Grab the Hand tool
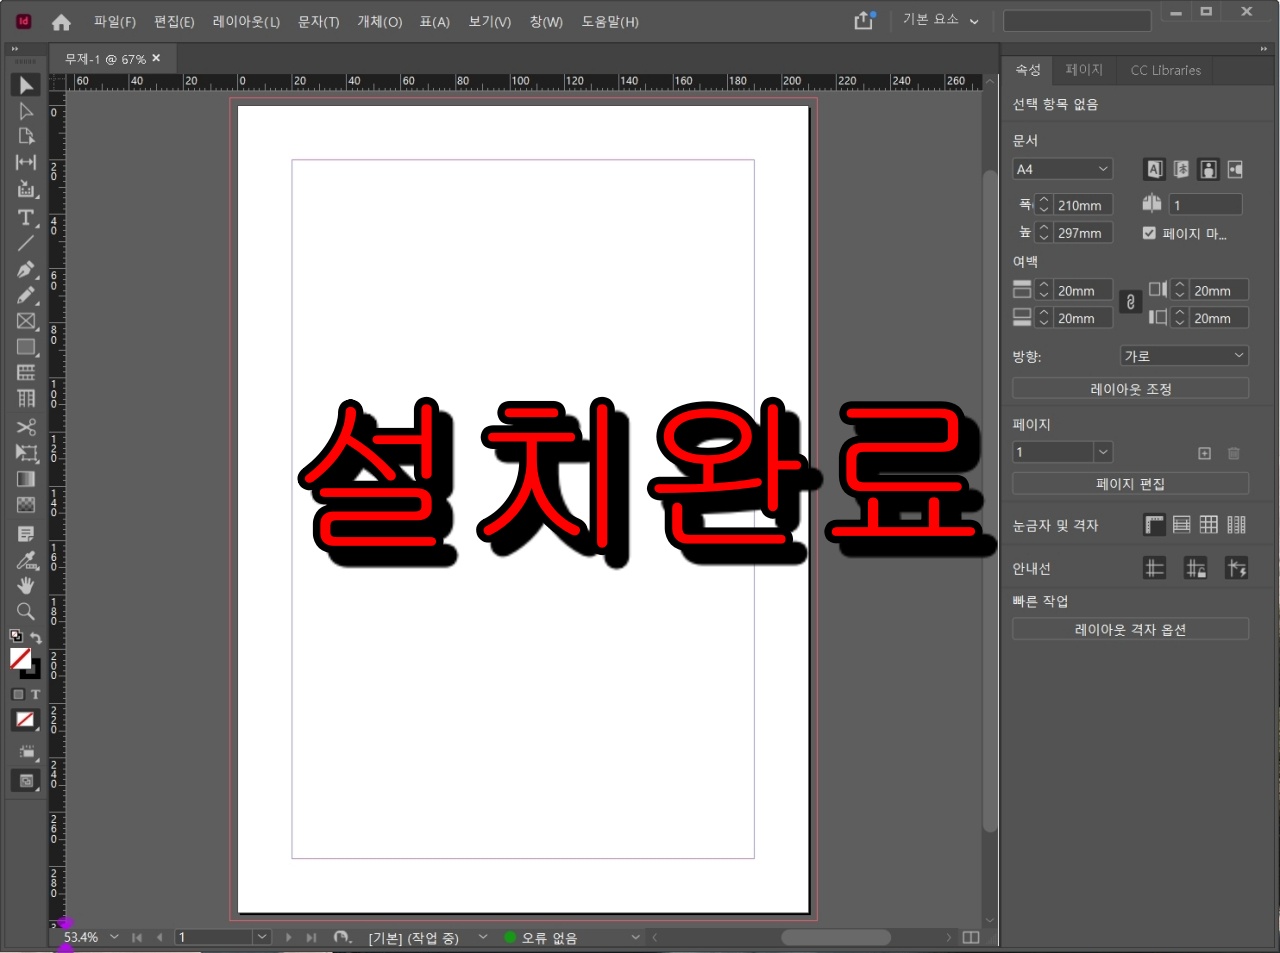This screenshot has width=1280, height=953. [25, 585]
